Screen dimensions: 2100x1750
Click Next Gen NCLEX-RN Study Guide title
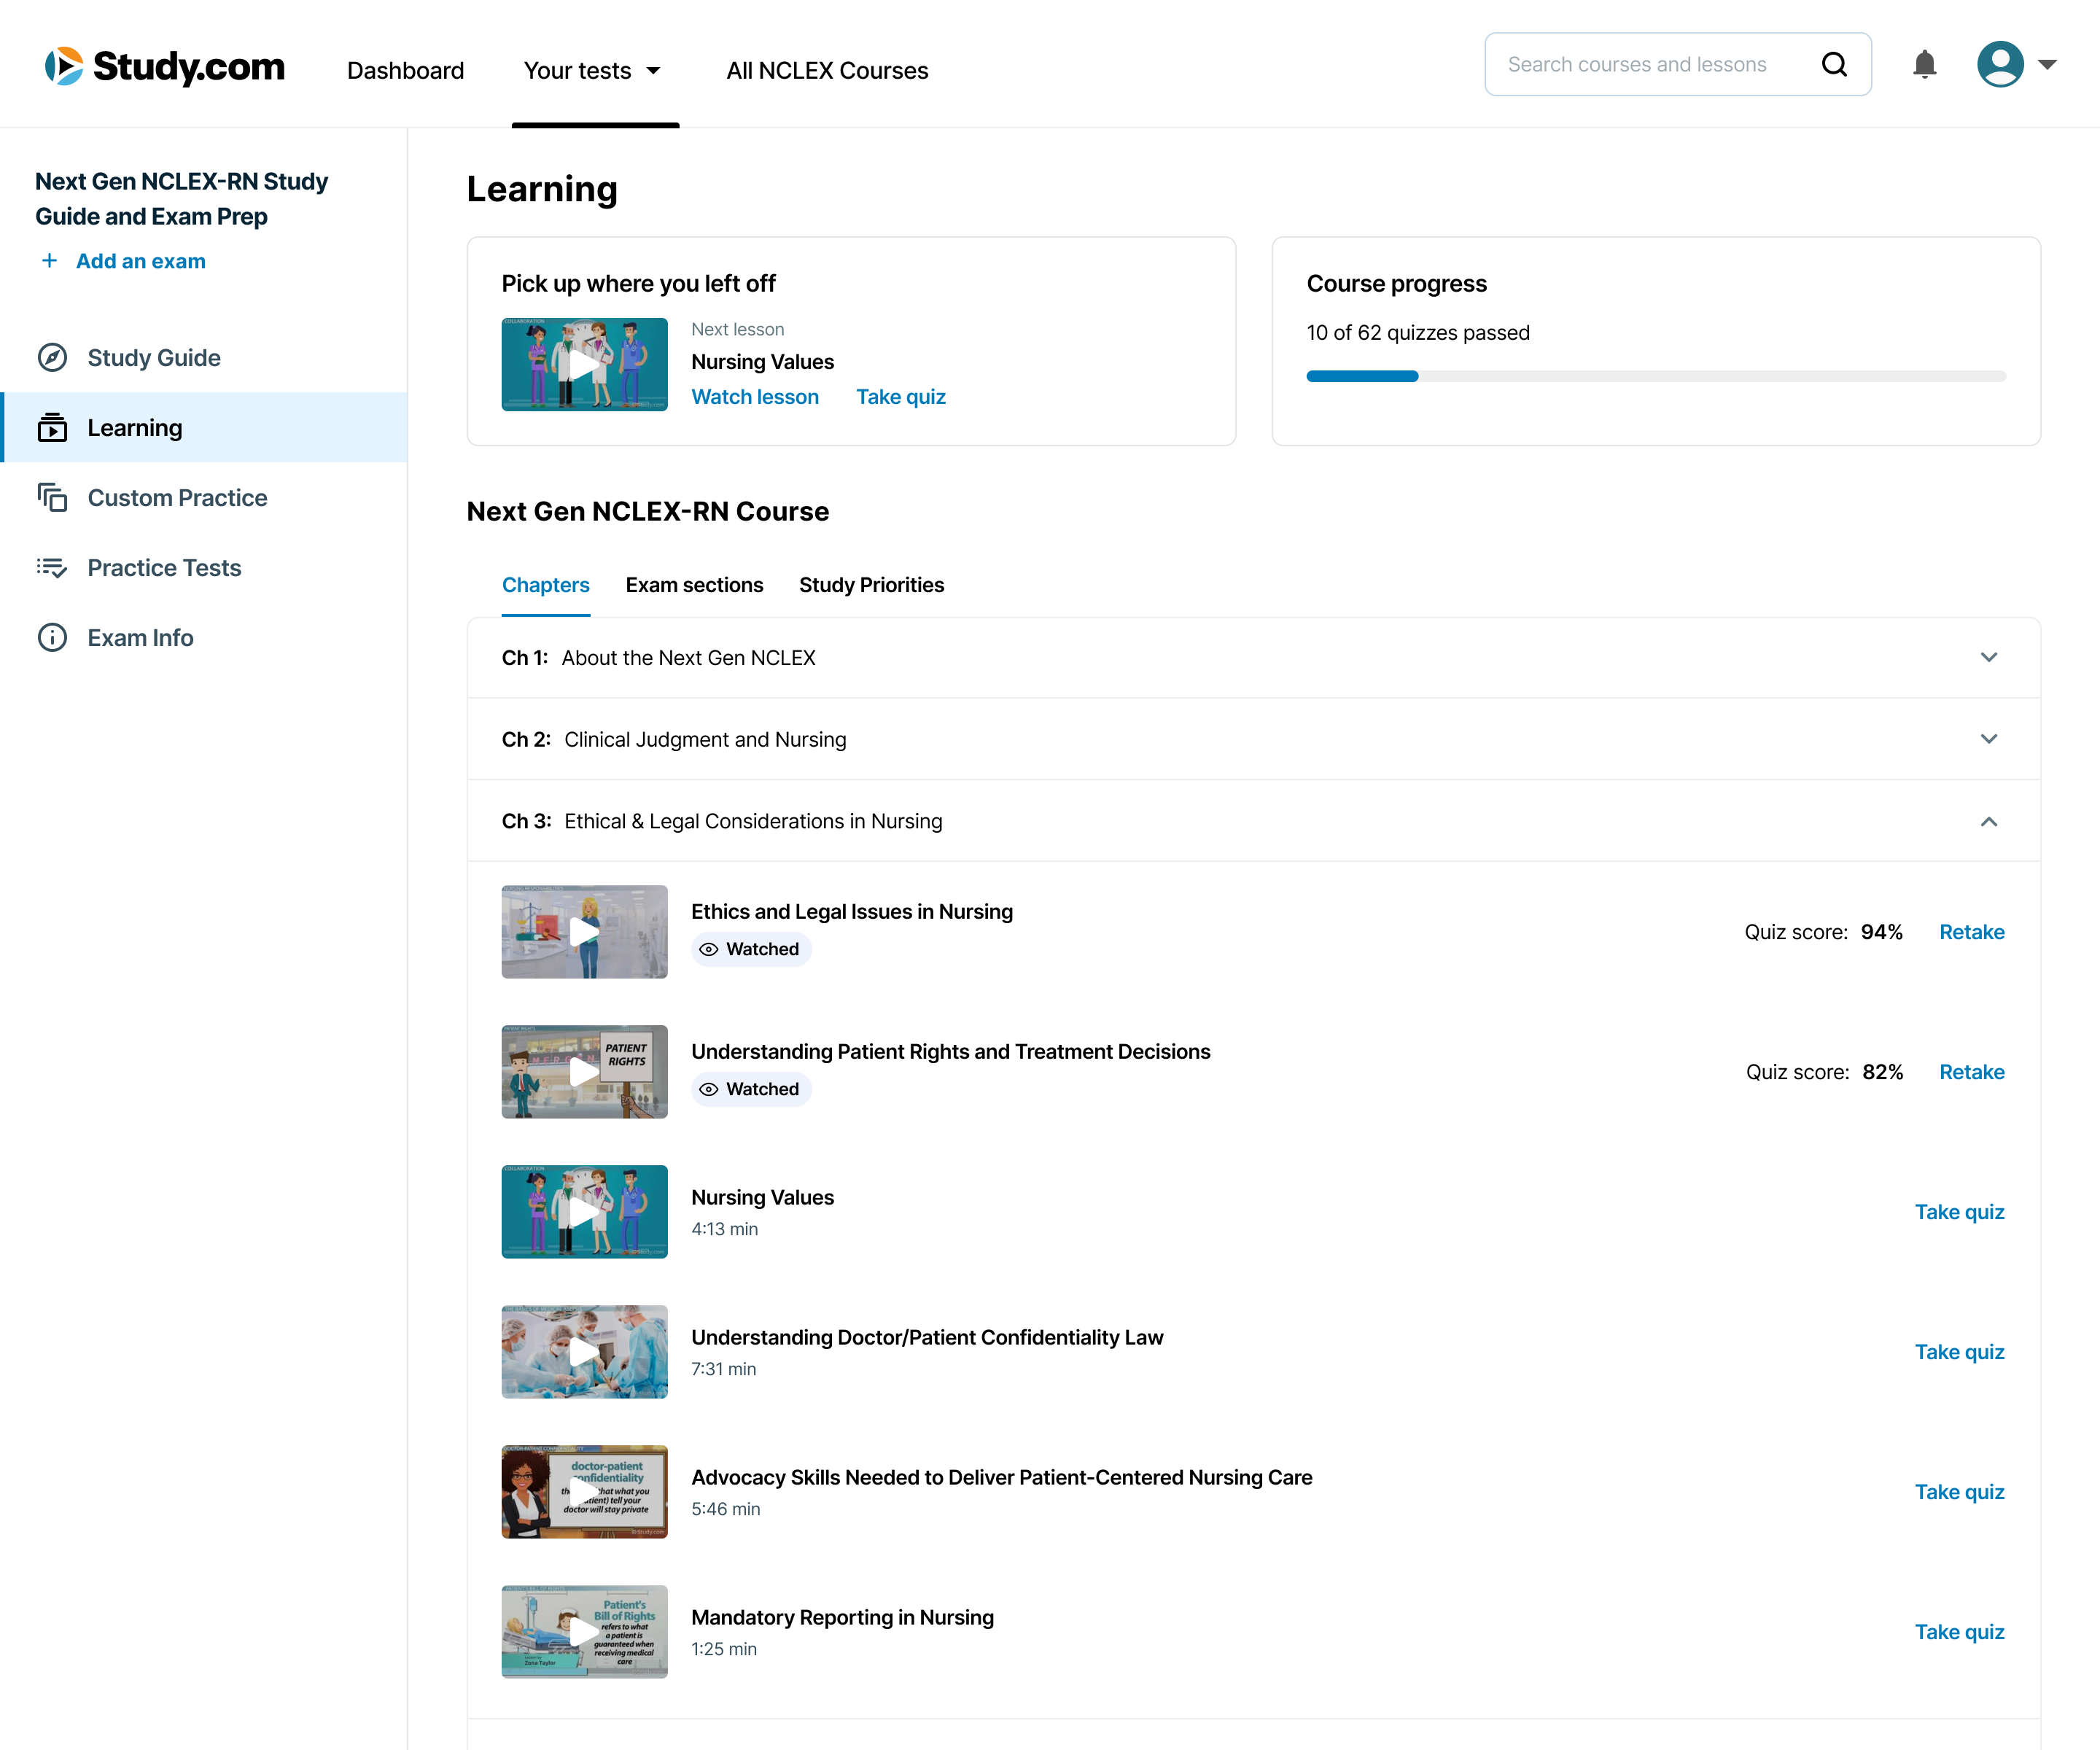[x=181, y=199]
